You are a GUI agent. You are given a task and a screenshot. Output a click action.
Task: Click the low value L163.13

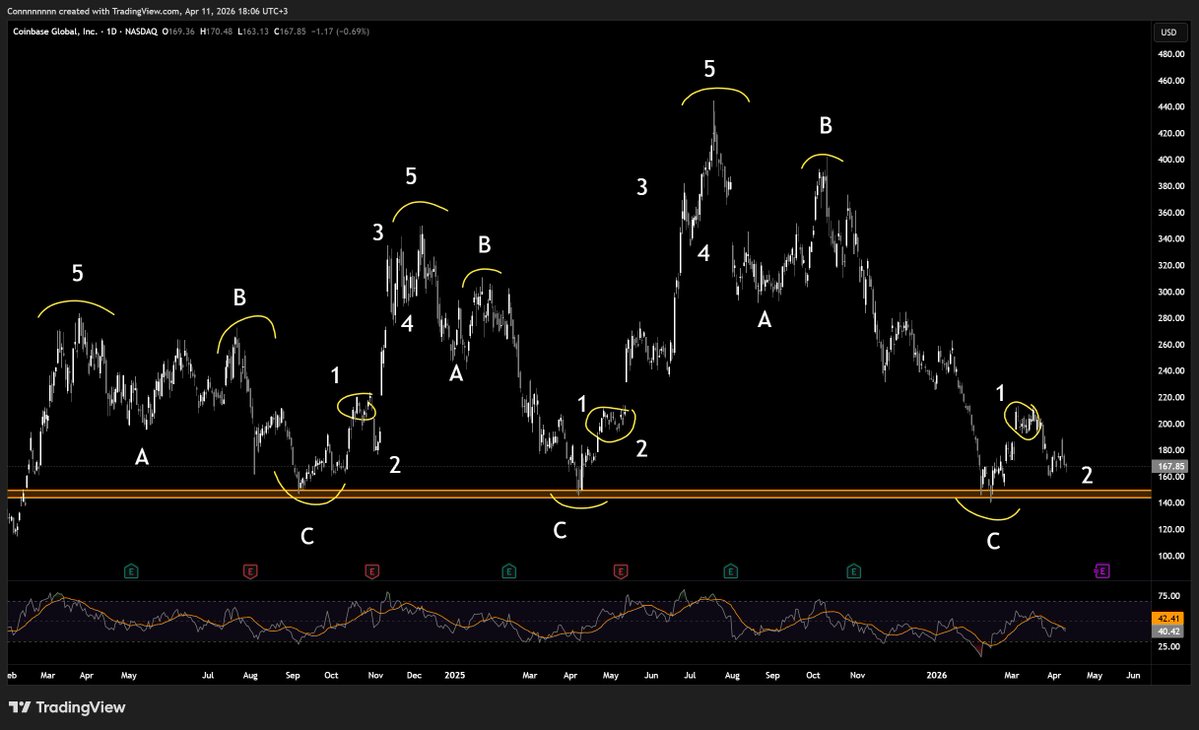253,31
